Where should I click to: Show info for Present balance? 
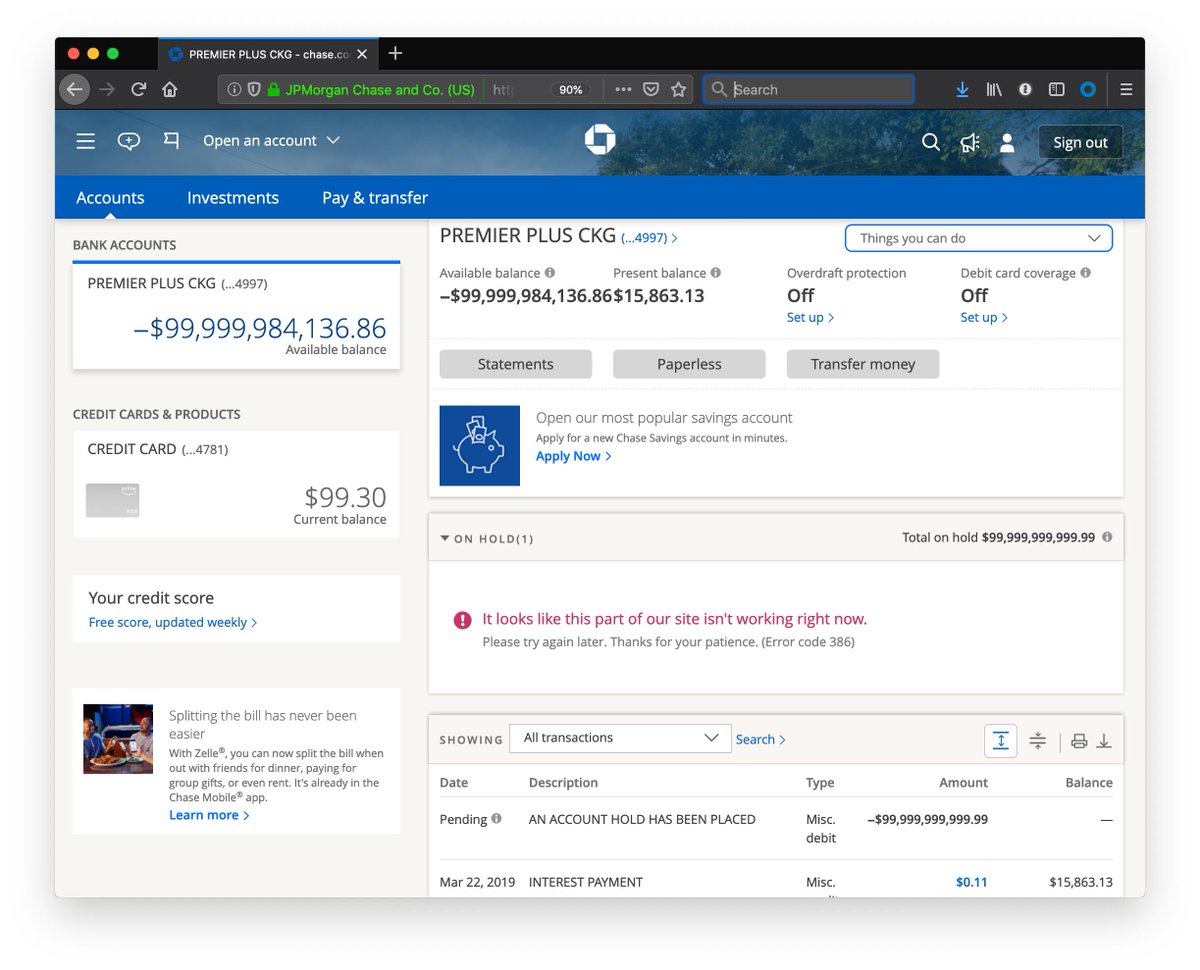pyautogui.click(x=715, y=273)
